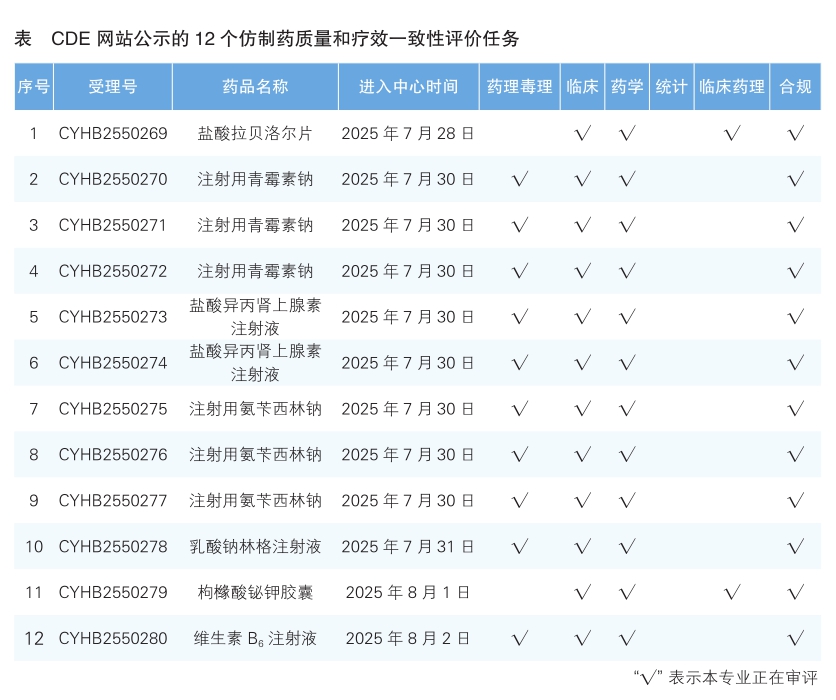This screenshot has height=700, width=836.
Task: Click acceptance number CYHB2550276
Action: tap(113, 455)
